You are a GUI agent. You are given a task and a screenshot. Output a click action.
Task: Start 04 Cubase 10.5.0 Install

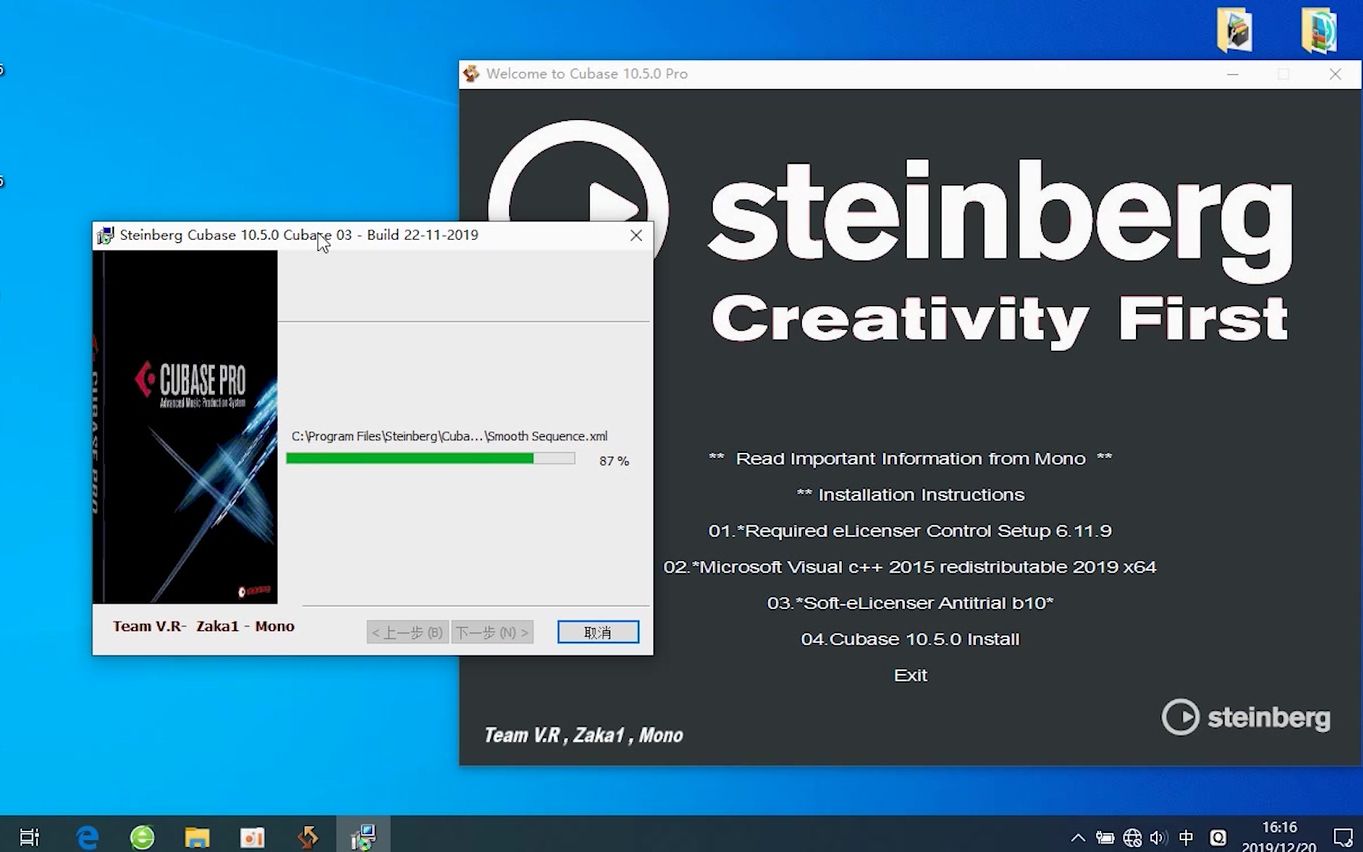click(x=910, y=639)
